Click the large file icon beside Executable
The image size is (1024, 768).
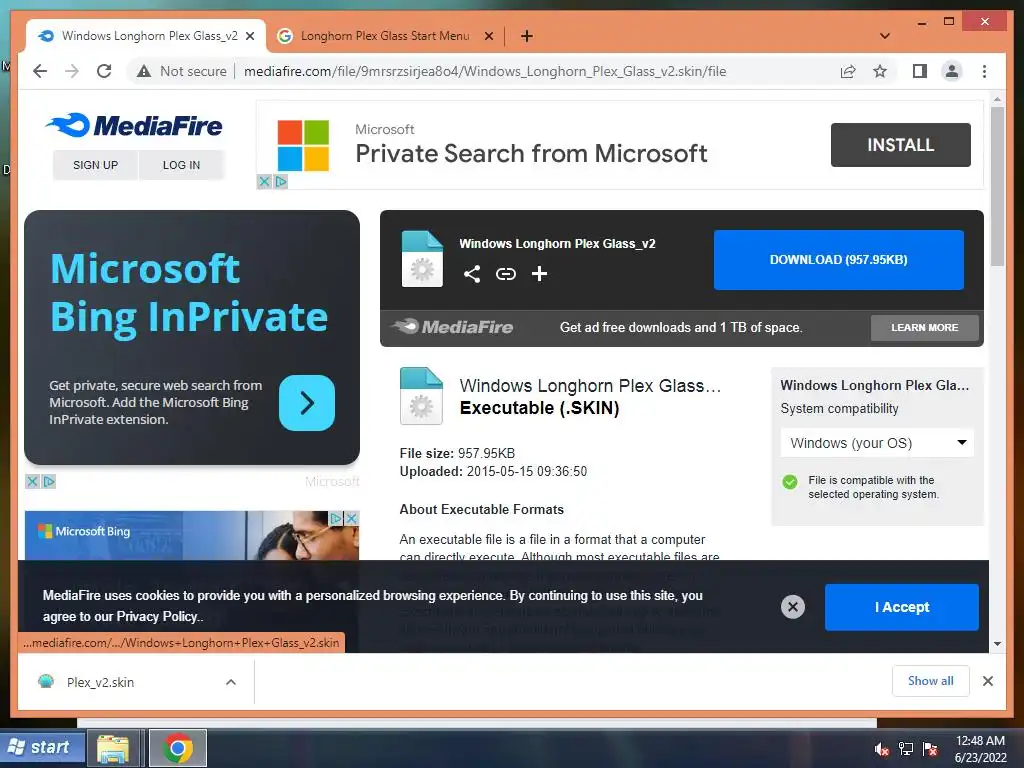(421, 396)
